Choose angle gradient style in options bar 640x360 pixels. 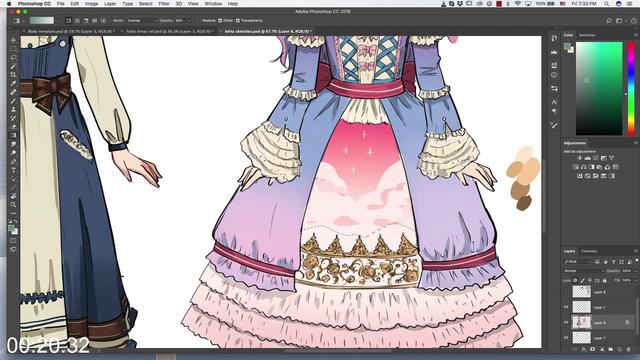(x=86, y=20)
